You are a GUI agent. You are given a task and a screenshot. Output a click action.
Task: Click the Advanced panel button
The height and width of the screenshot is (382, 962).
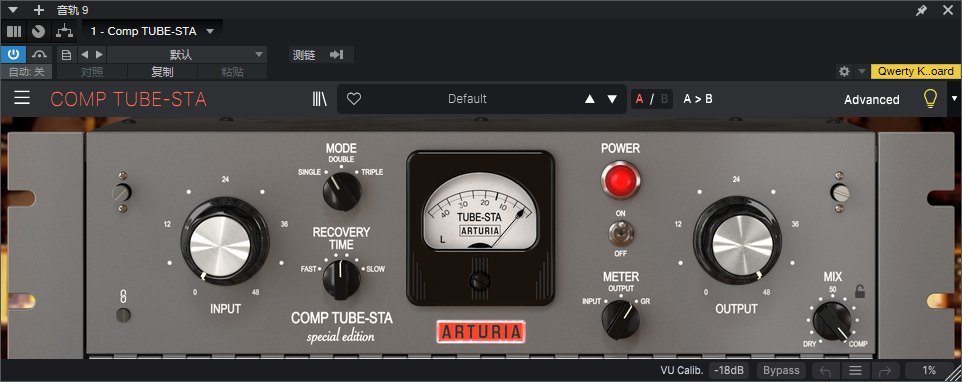[x=871, y=99]
